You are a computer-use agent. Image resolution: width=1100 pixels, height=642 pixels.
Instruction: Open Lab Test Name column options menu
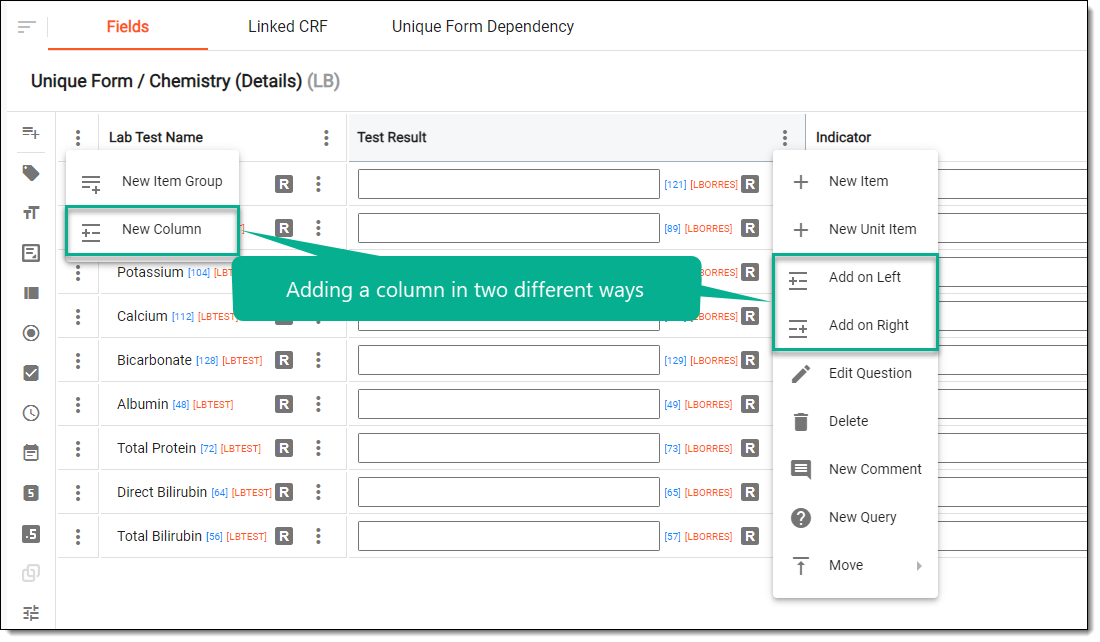[x=326, y=138]
